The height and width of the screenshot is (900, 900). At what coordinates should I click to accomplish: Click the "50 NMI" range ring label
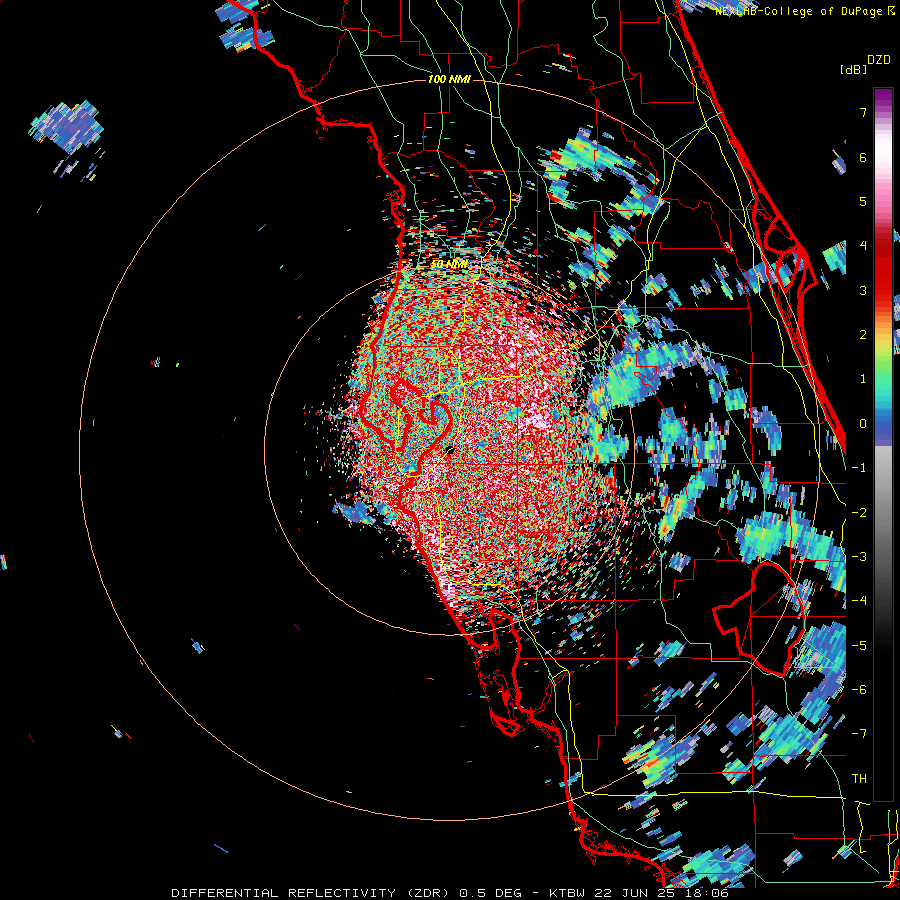coord(449,265)
